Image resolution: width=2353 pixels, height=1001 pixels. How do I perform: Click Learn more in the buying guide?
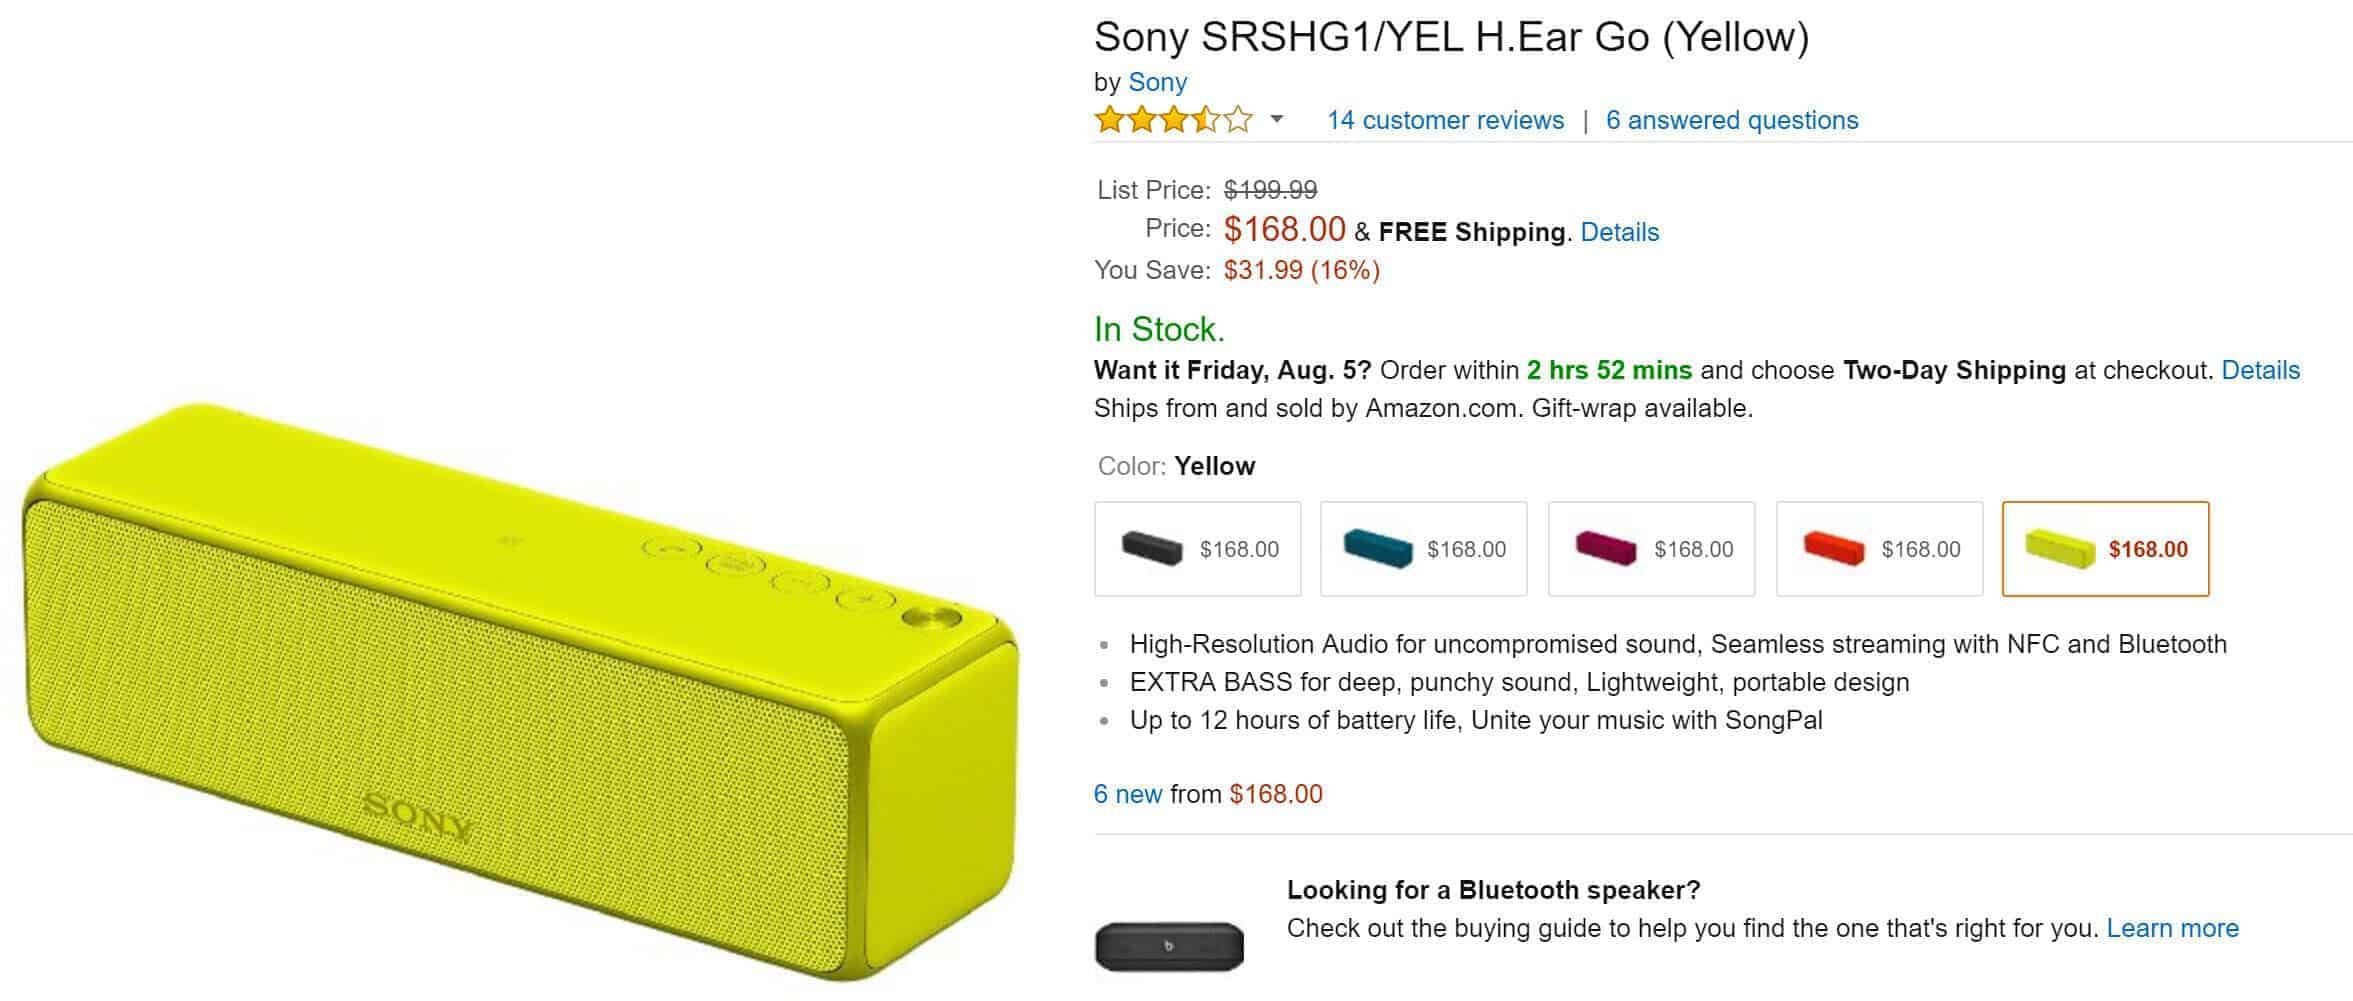(2172, 928)
